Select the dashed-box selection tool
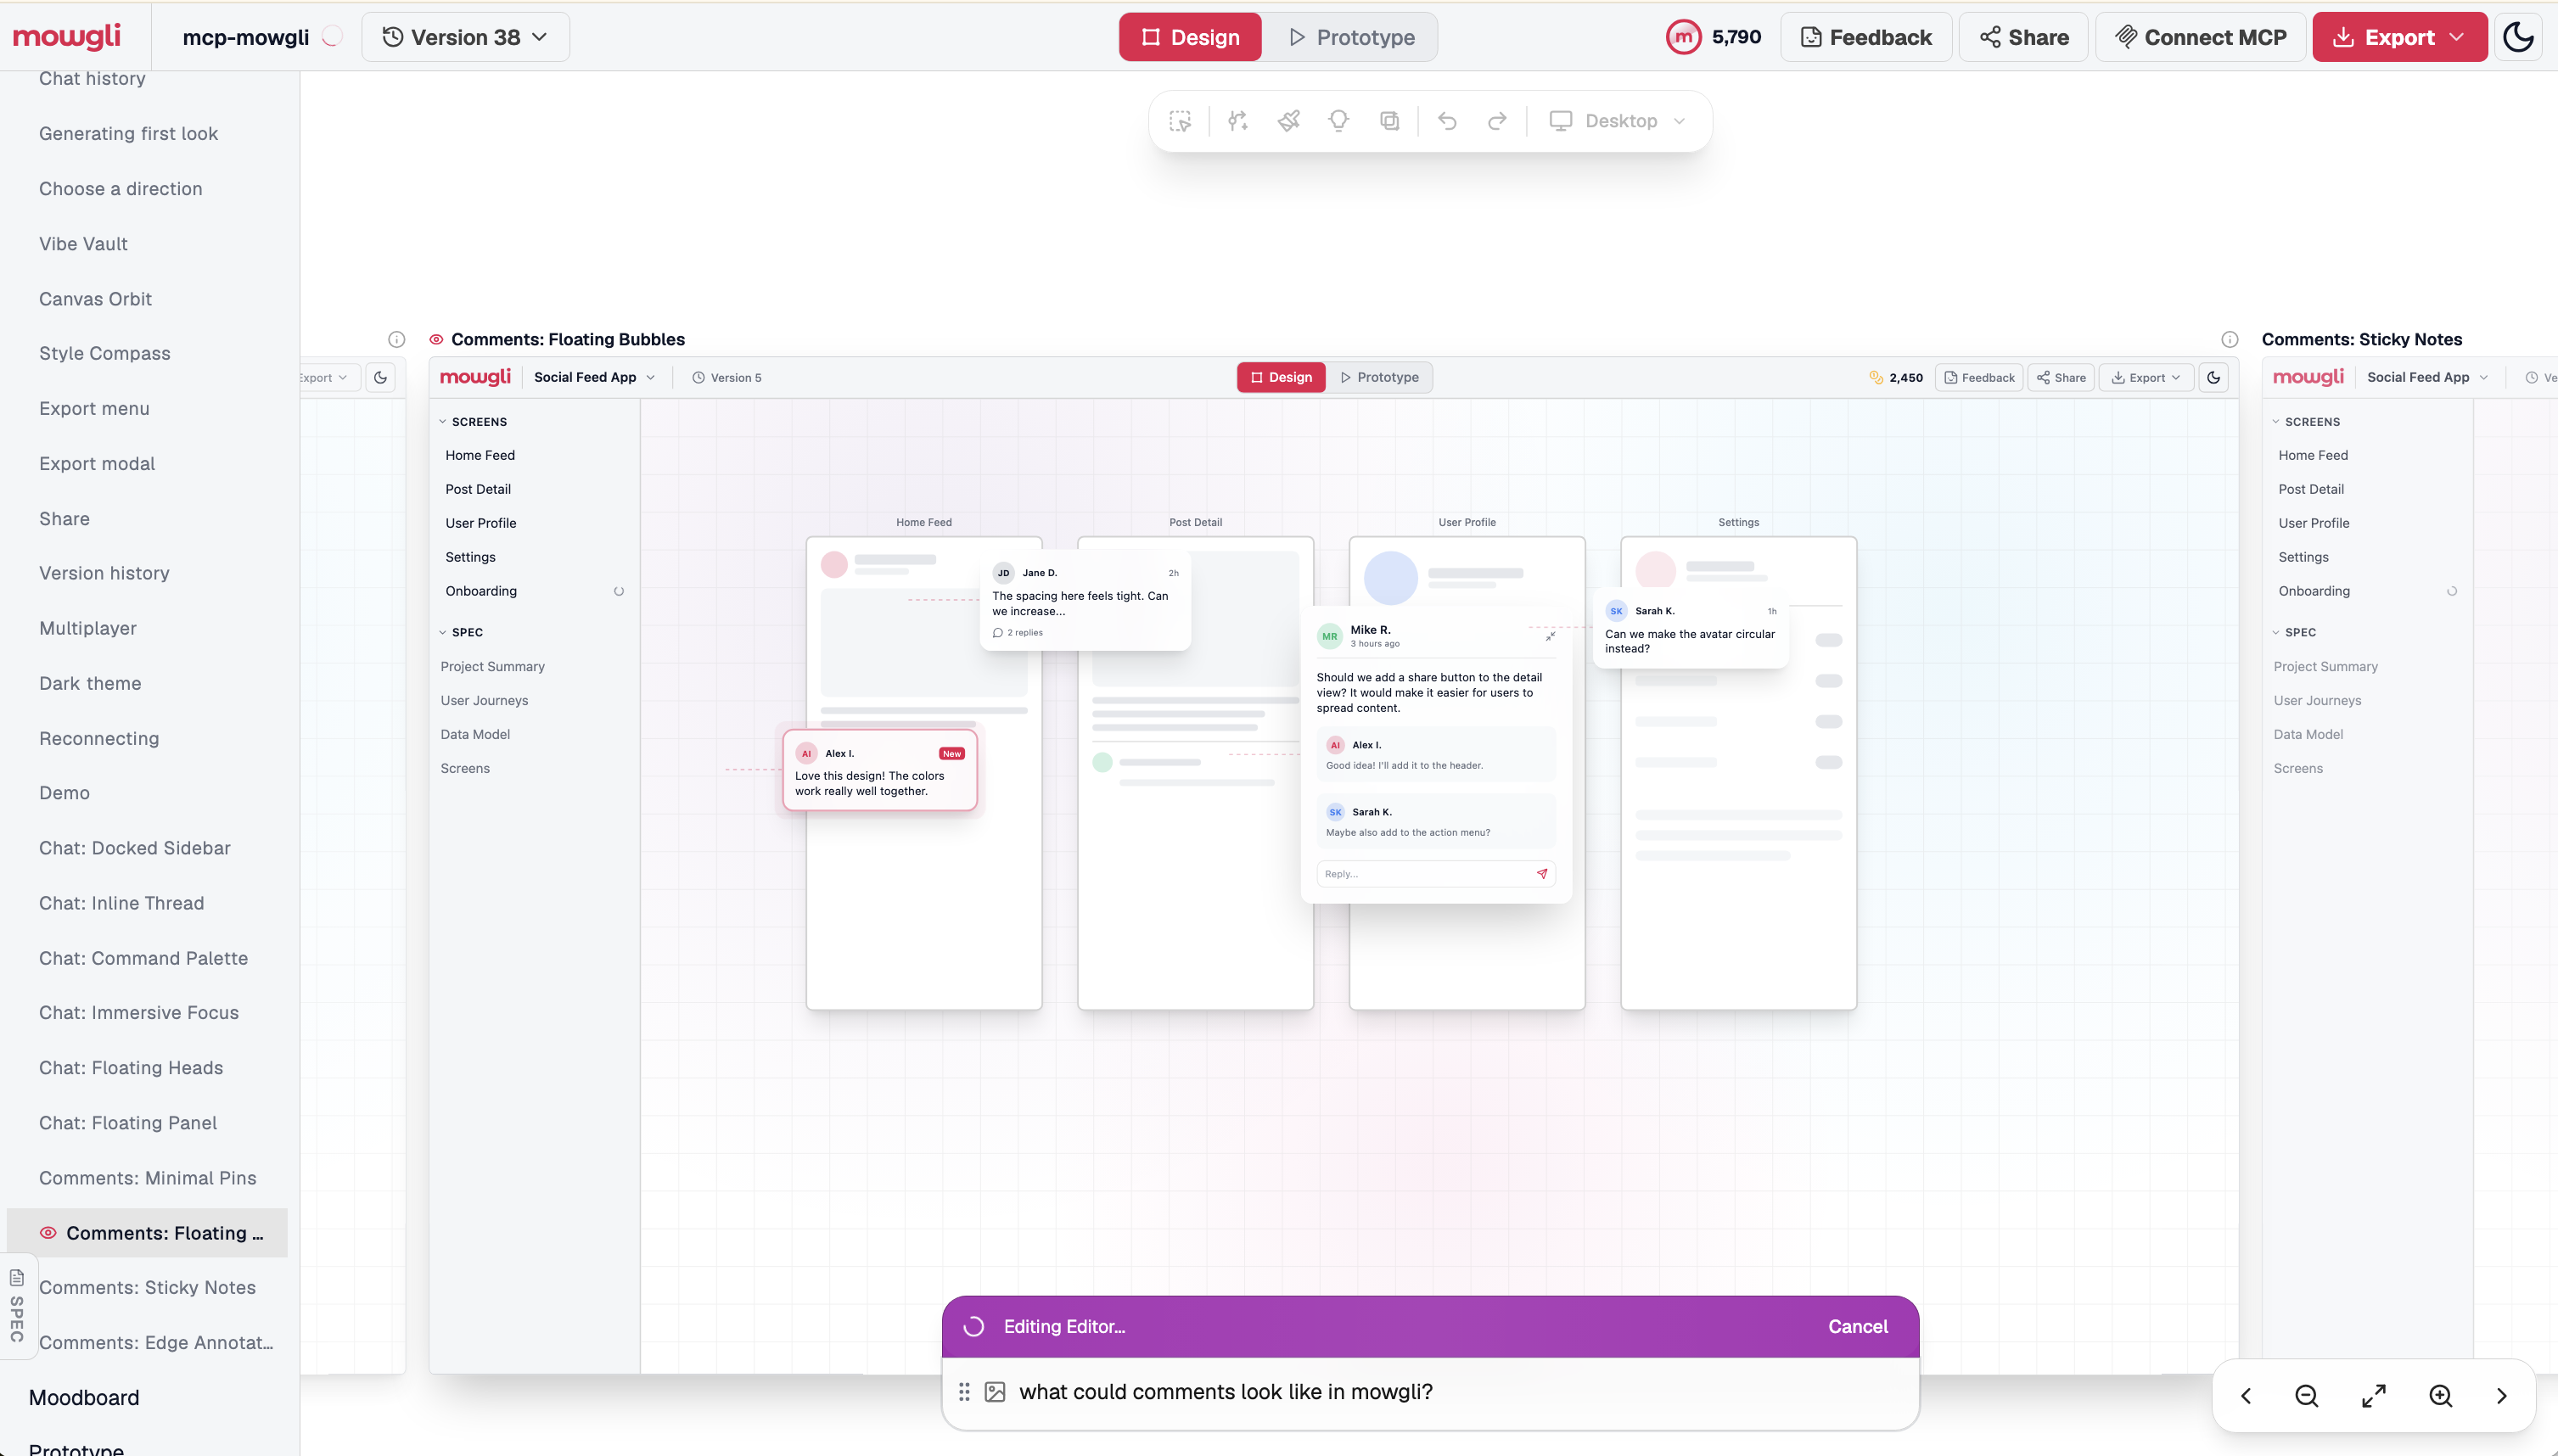 [x=1180, y=121]
